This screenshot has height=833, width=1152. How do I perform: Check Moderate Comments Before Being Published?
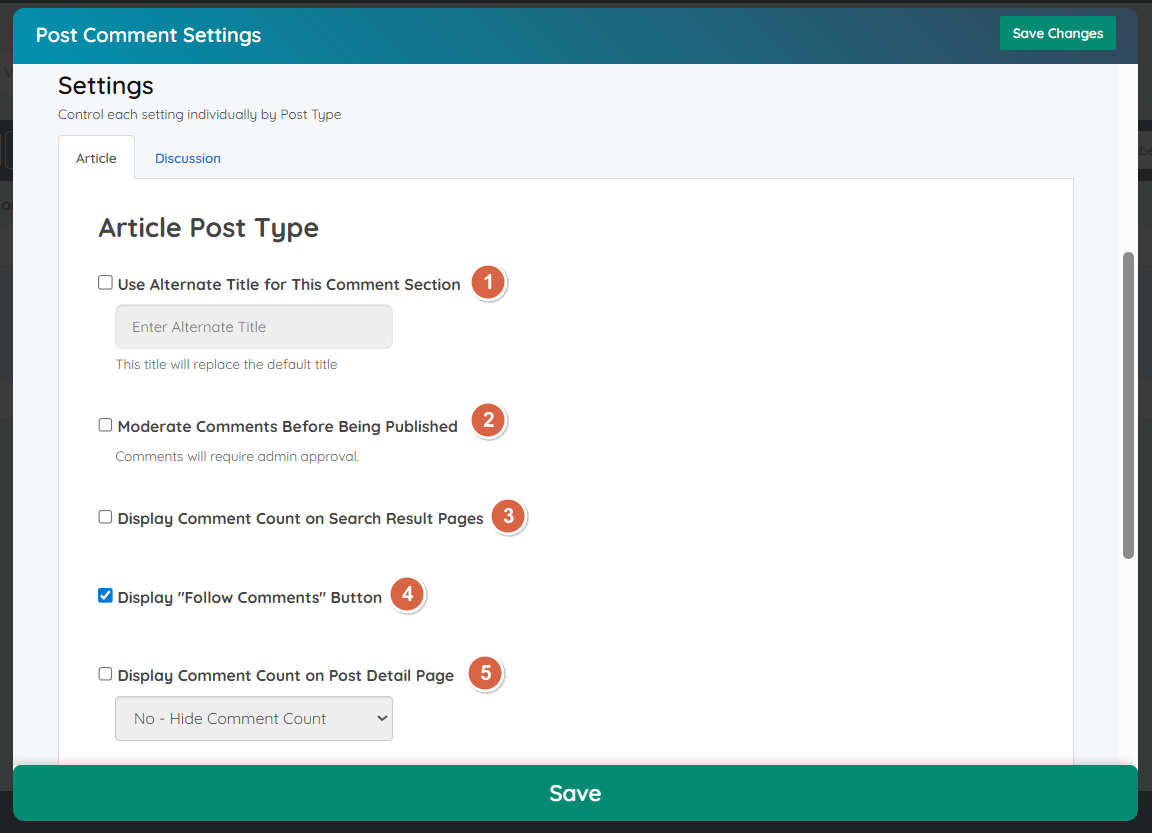[x=105, y=425]
